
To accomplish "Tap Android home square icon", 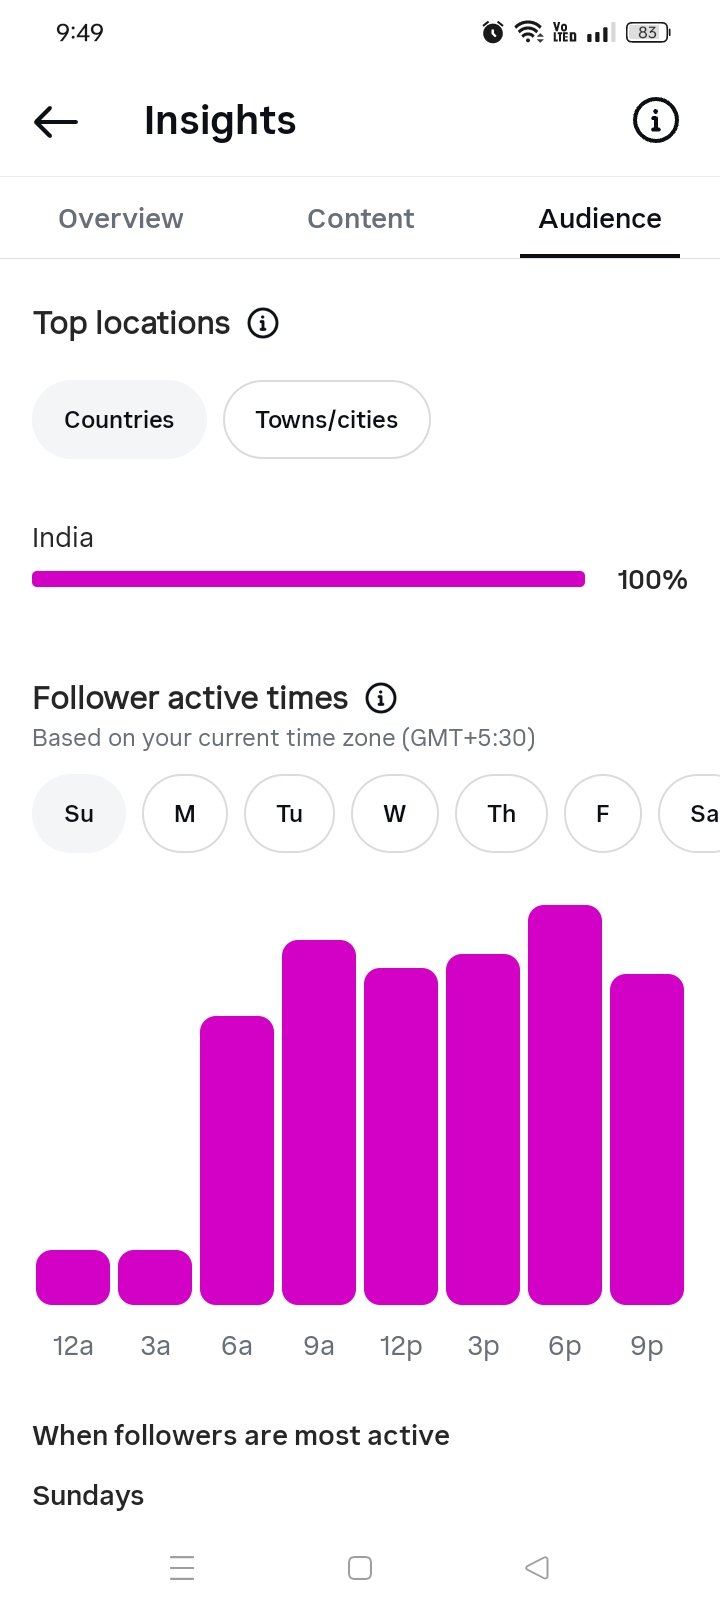I will point(360,1567).
